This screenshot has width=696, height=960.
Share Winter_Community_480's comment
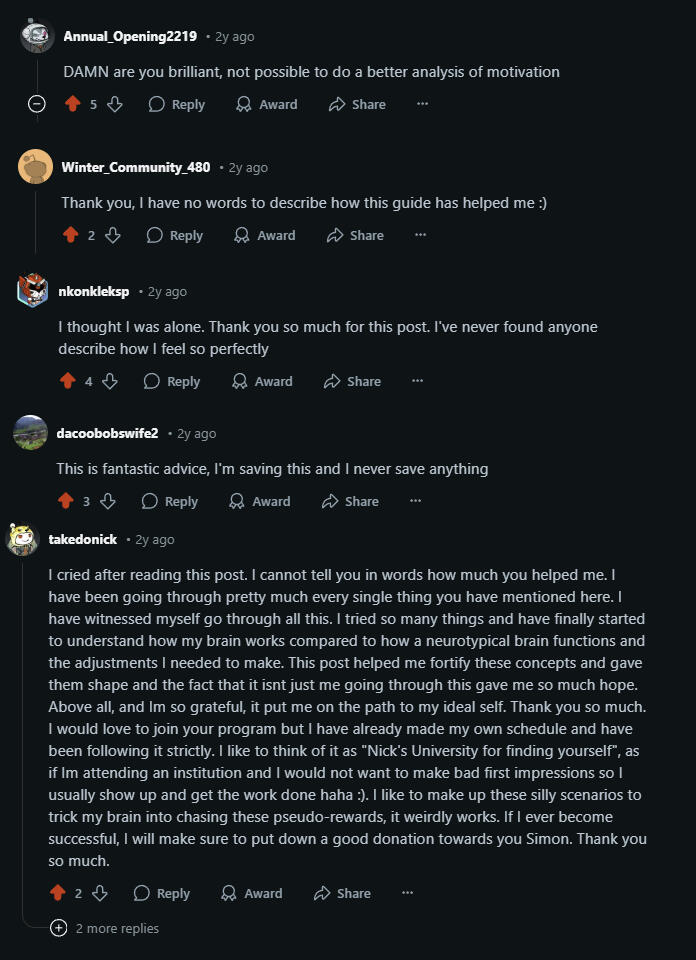coord(355,236)
